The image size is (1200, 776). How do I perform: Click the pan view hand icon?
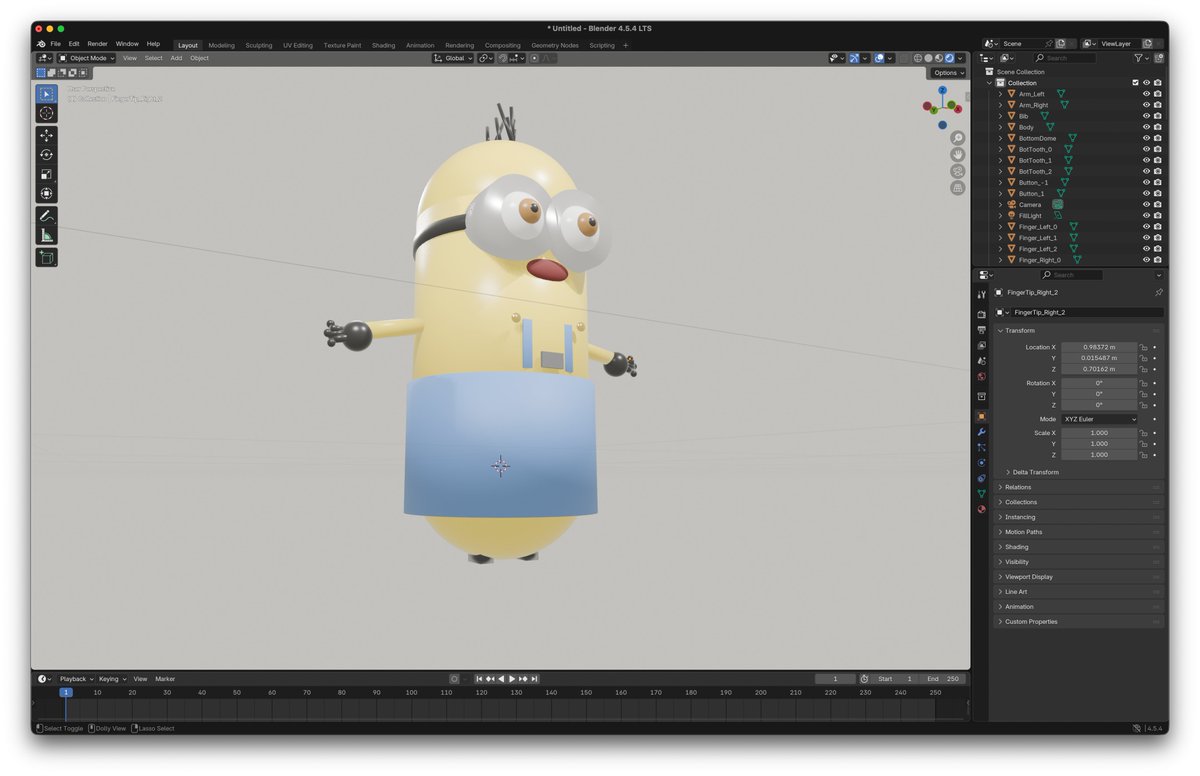957,155
